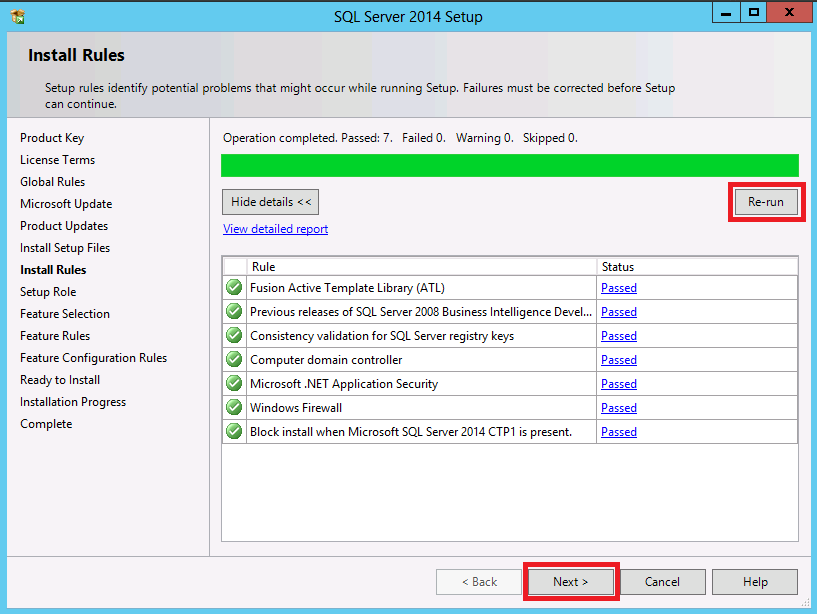Proceed with the Next button
The width and height of the screenshot is (817, 614).
tap(571, 582)
